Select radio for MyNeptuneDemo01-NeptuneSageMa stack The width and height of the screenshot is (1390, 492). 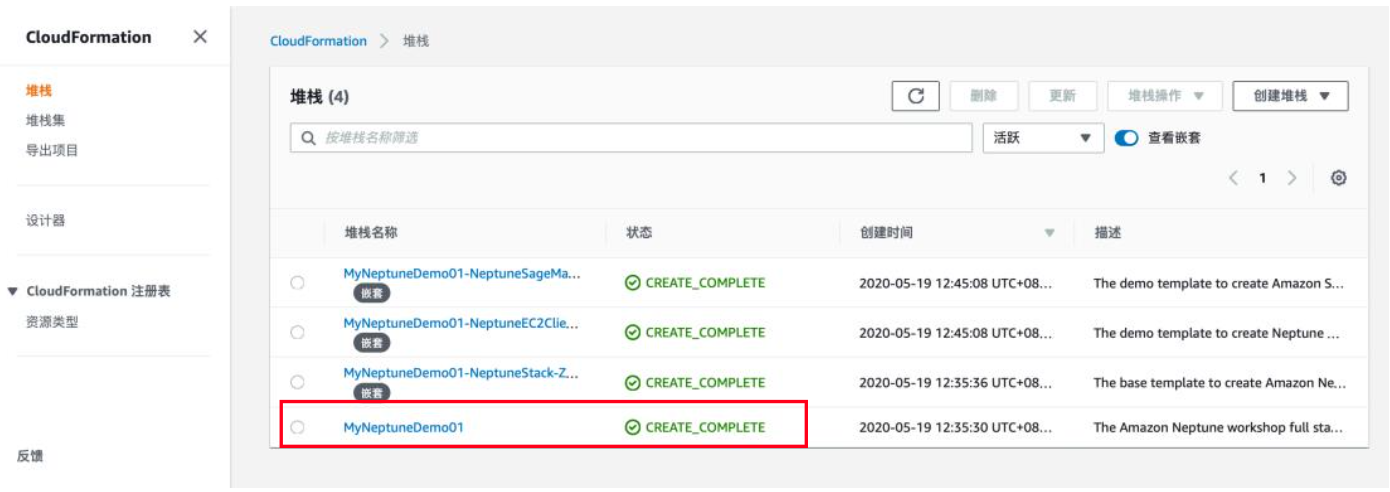click(x=297, y=283)
